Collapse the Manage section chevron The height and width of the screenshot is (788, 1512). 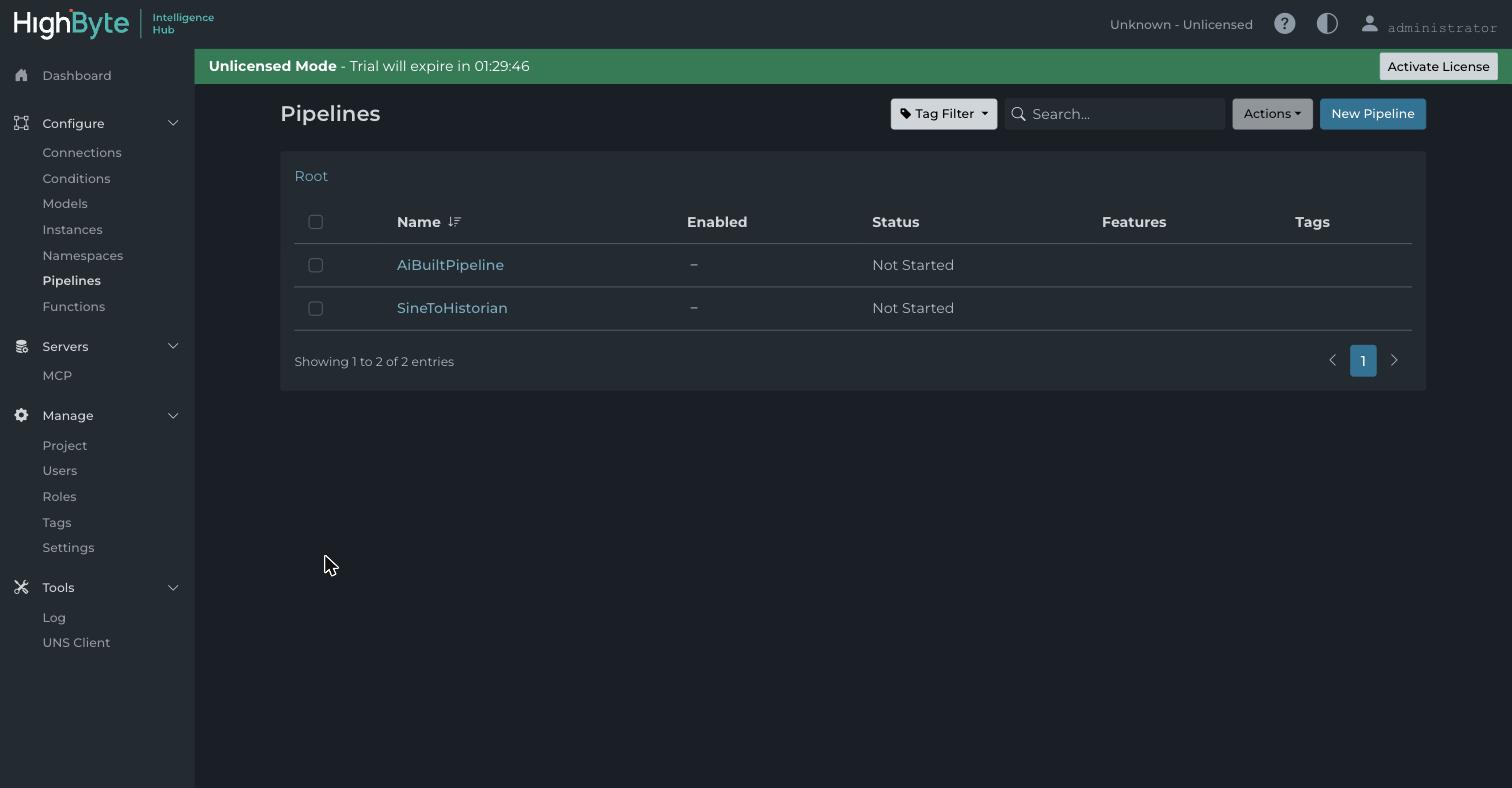pyautogui.click(x=173, y=415)
